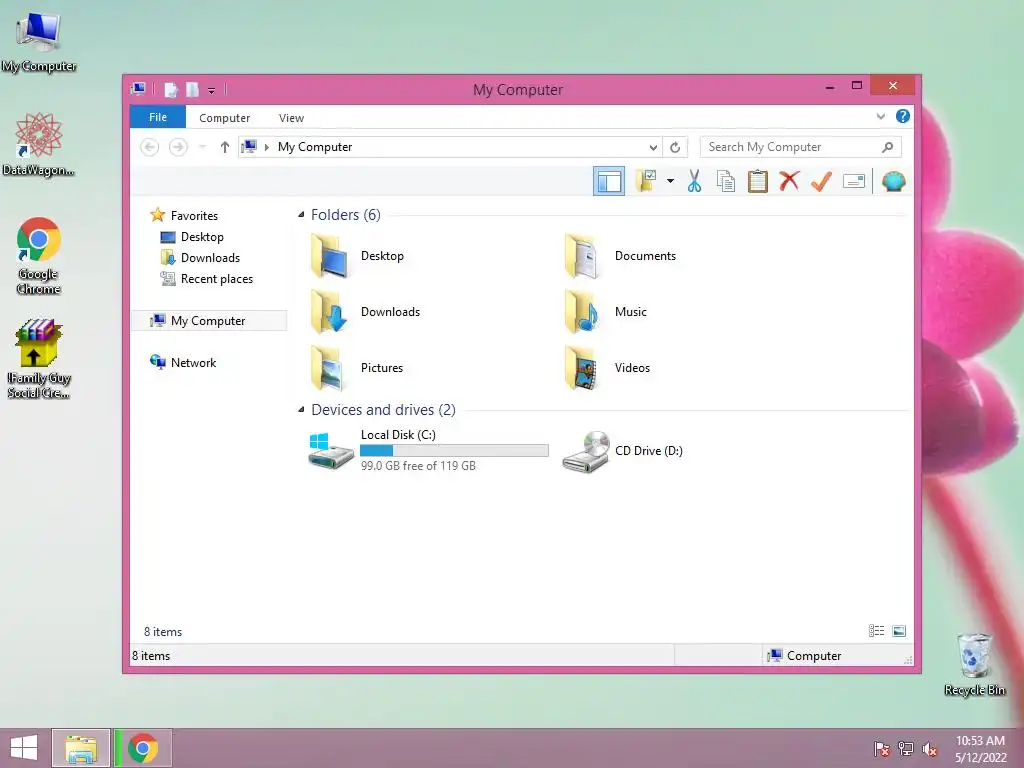
Task: Click the folder options toolbar icon
Action: pyautogui.click(x=646, y=181)
